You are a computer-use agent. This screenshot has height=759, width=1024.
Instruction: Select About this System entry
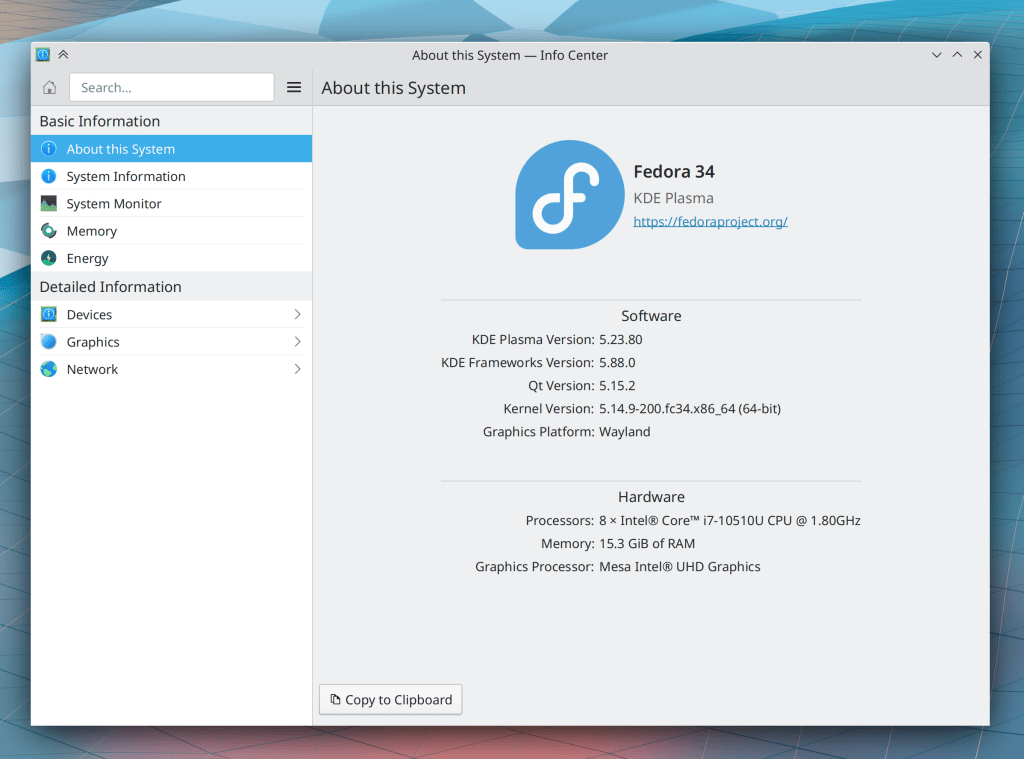(121, 149)
